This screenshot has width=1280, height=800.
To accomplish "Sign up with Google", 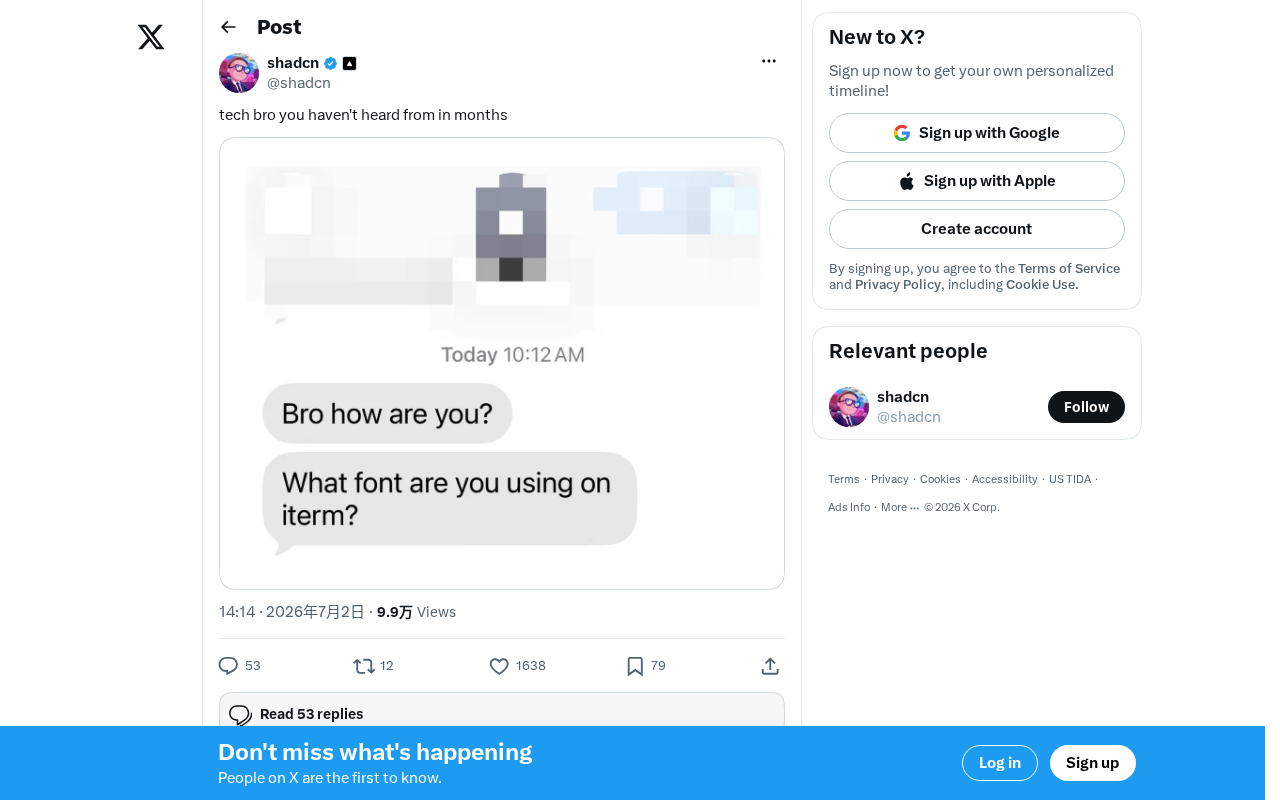I will point(977,133).
